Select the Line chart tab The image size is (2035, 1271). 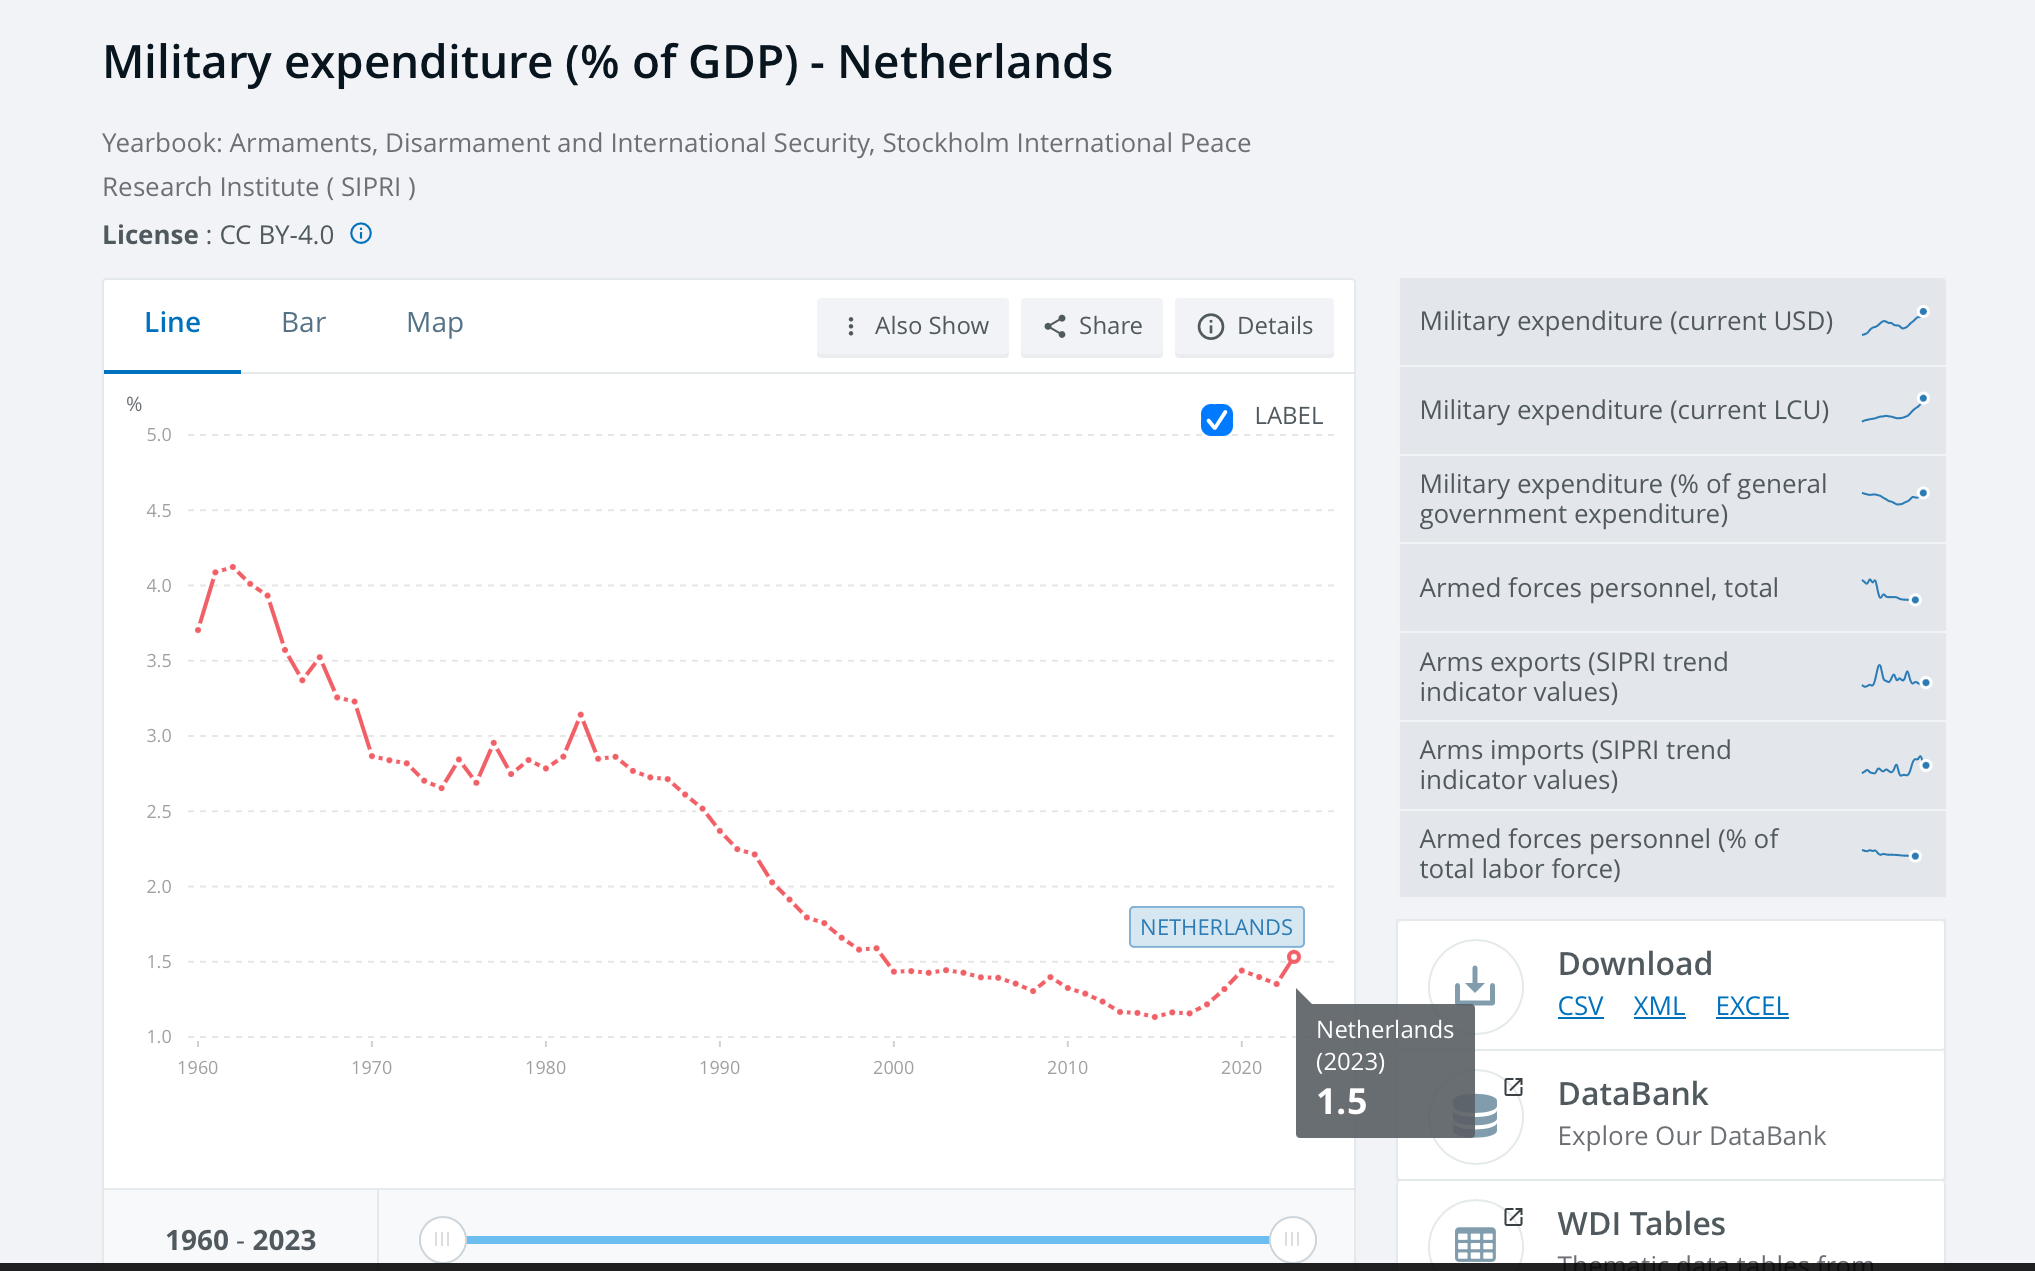click(172, 322)
